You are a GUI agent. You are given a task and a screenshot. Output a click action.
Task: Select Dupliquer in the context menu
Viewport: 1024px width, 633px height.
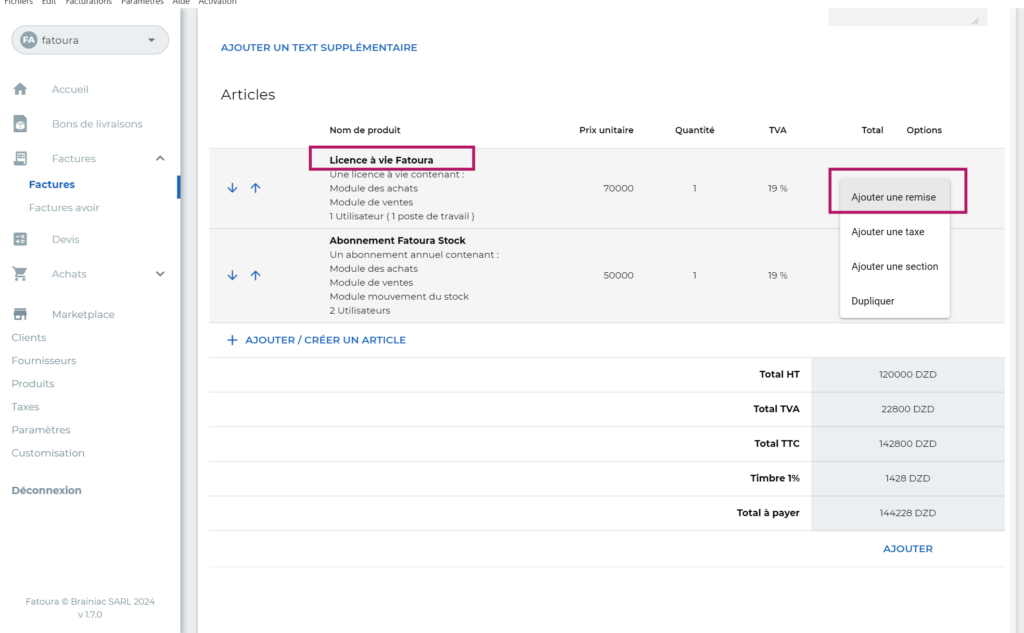[x=872, y=301]
